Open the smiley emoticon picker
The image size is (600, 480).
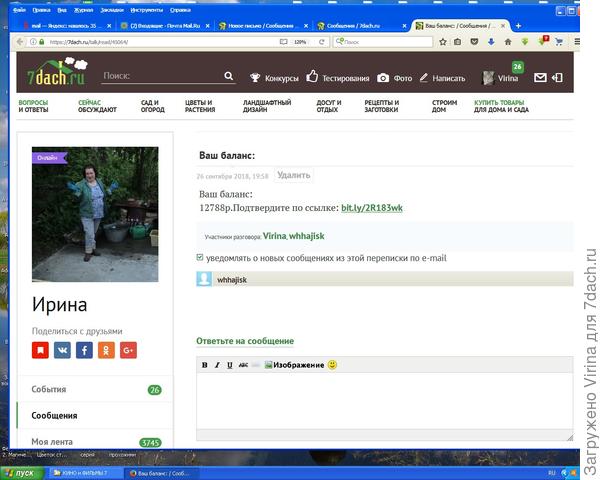pyautogui.click(x=332, y=365)
